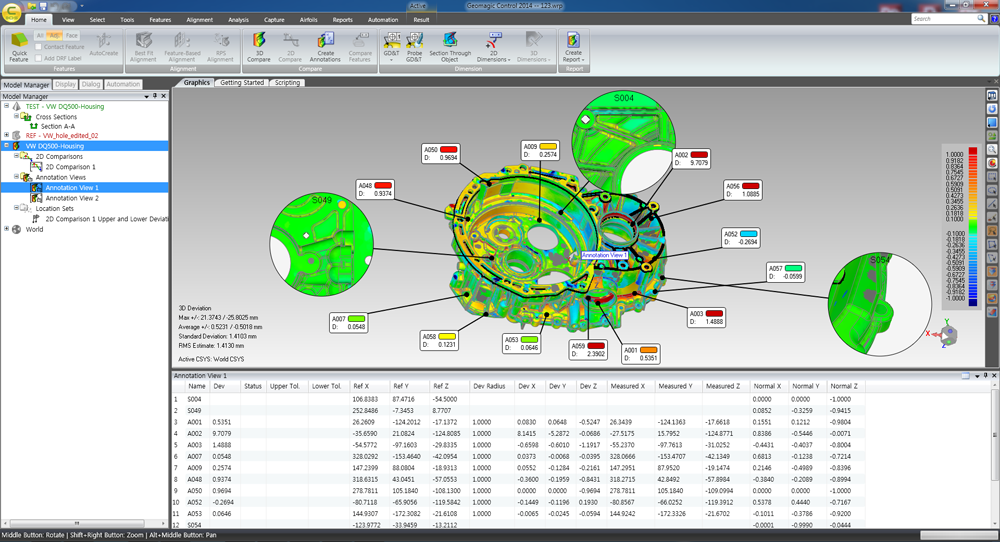Check the Add DRF Label box
This screenshot has width=1000, height=542.
40,59
